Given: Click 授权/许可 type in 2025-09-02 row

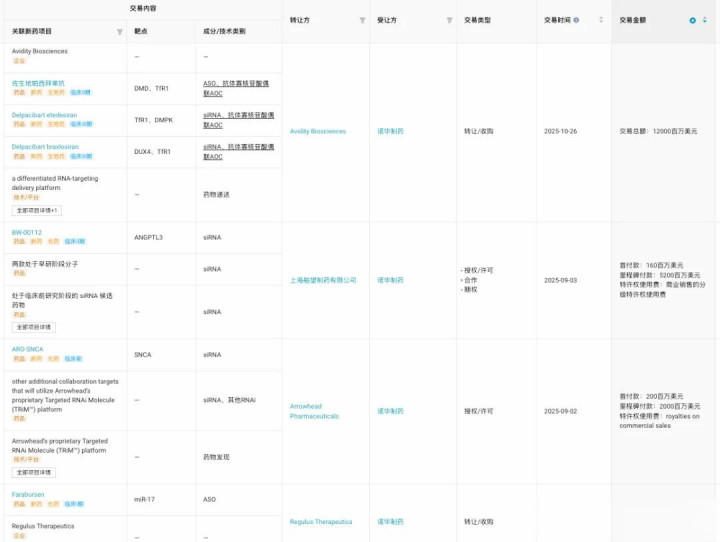Looking at the screenshot, I should [x=478, y=411].
